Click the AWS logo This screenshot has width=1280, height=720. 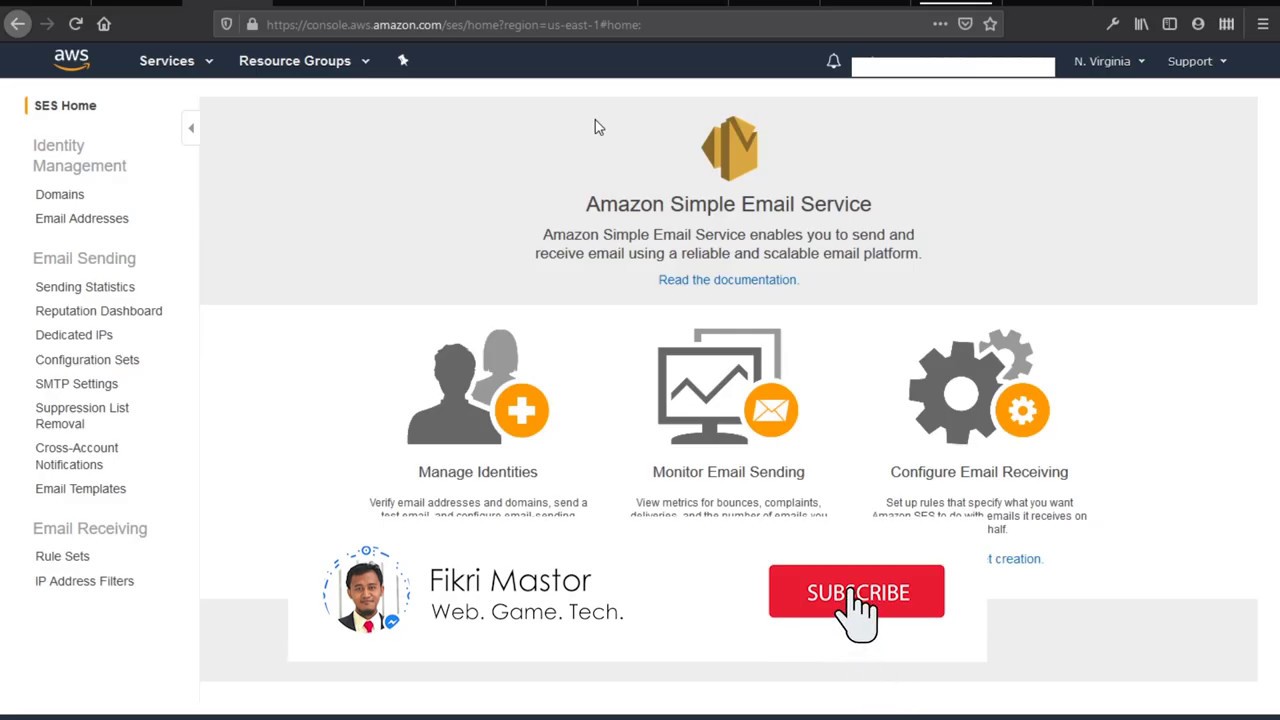click(72, 60)
